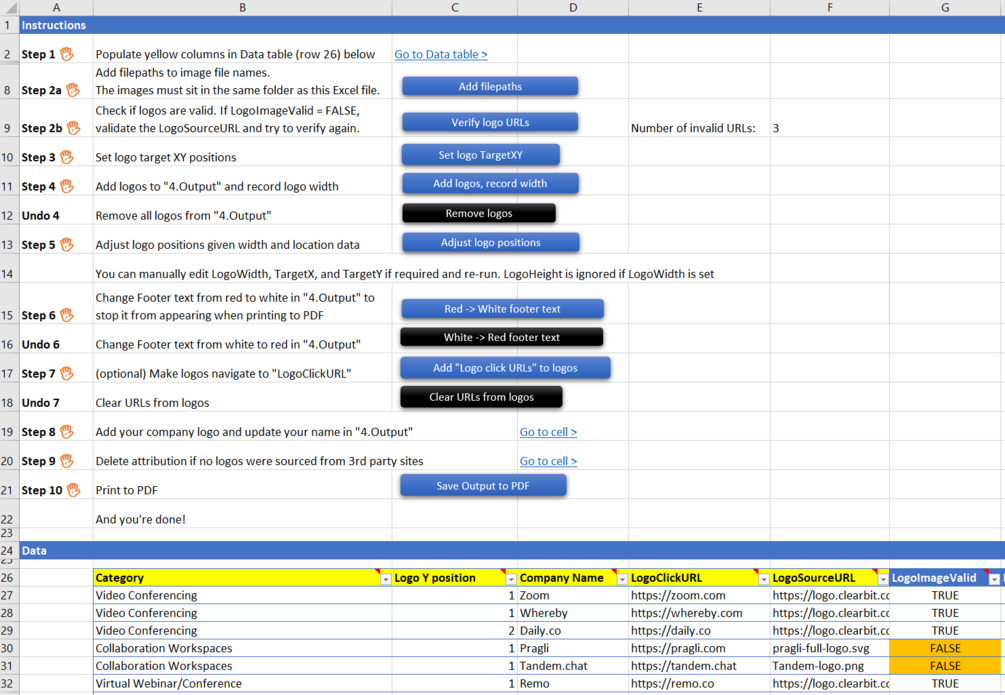Select row 26 header
This screenshot has width=1005, height=695.
click(x=10, y=578)
